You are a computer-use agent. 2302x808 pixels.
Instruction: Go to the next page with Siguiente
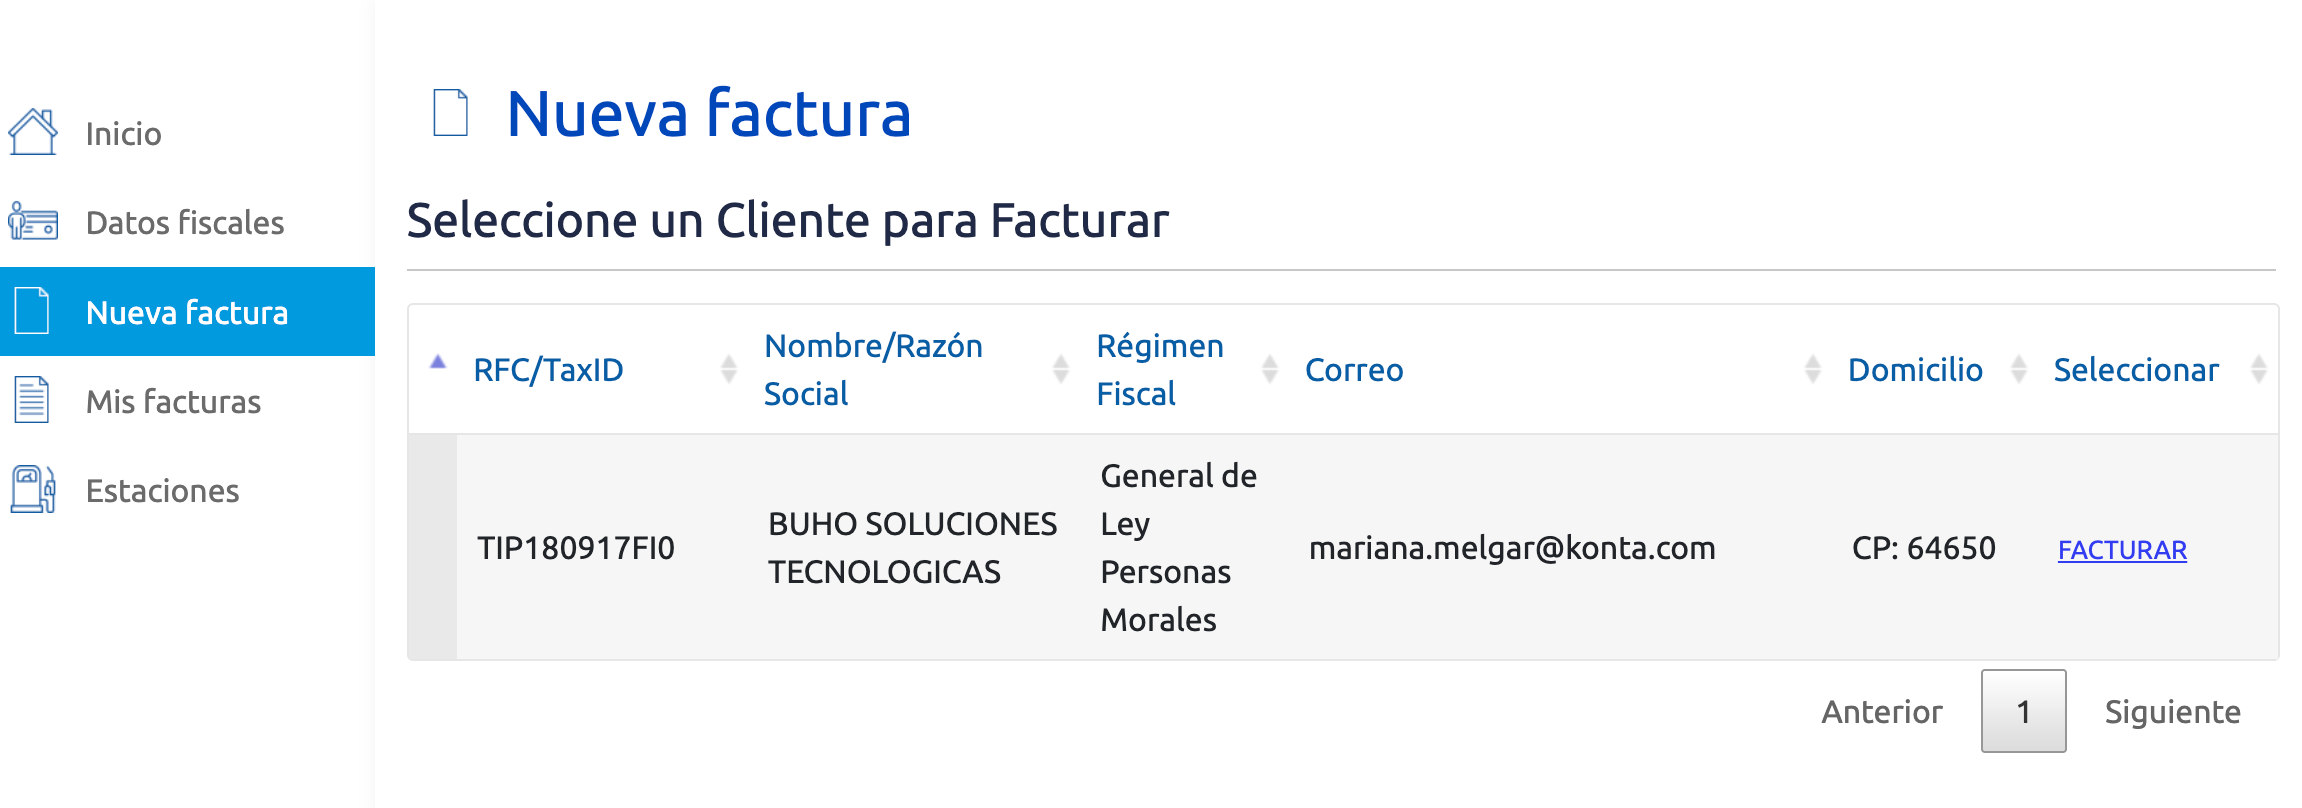point(2171,711)
